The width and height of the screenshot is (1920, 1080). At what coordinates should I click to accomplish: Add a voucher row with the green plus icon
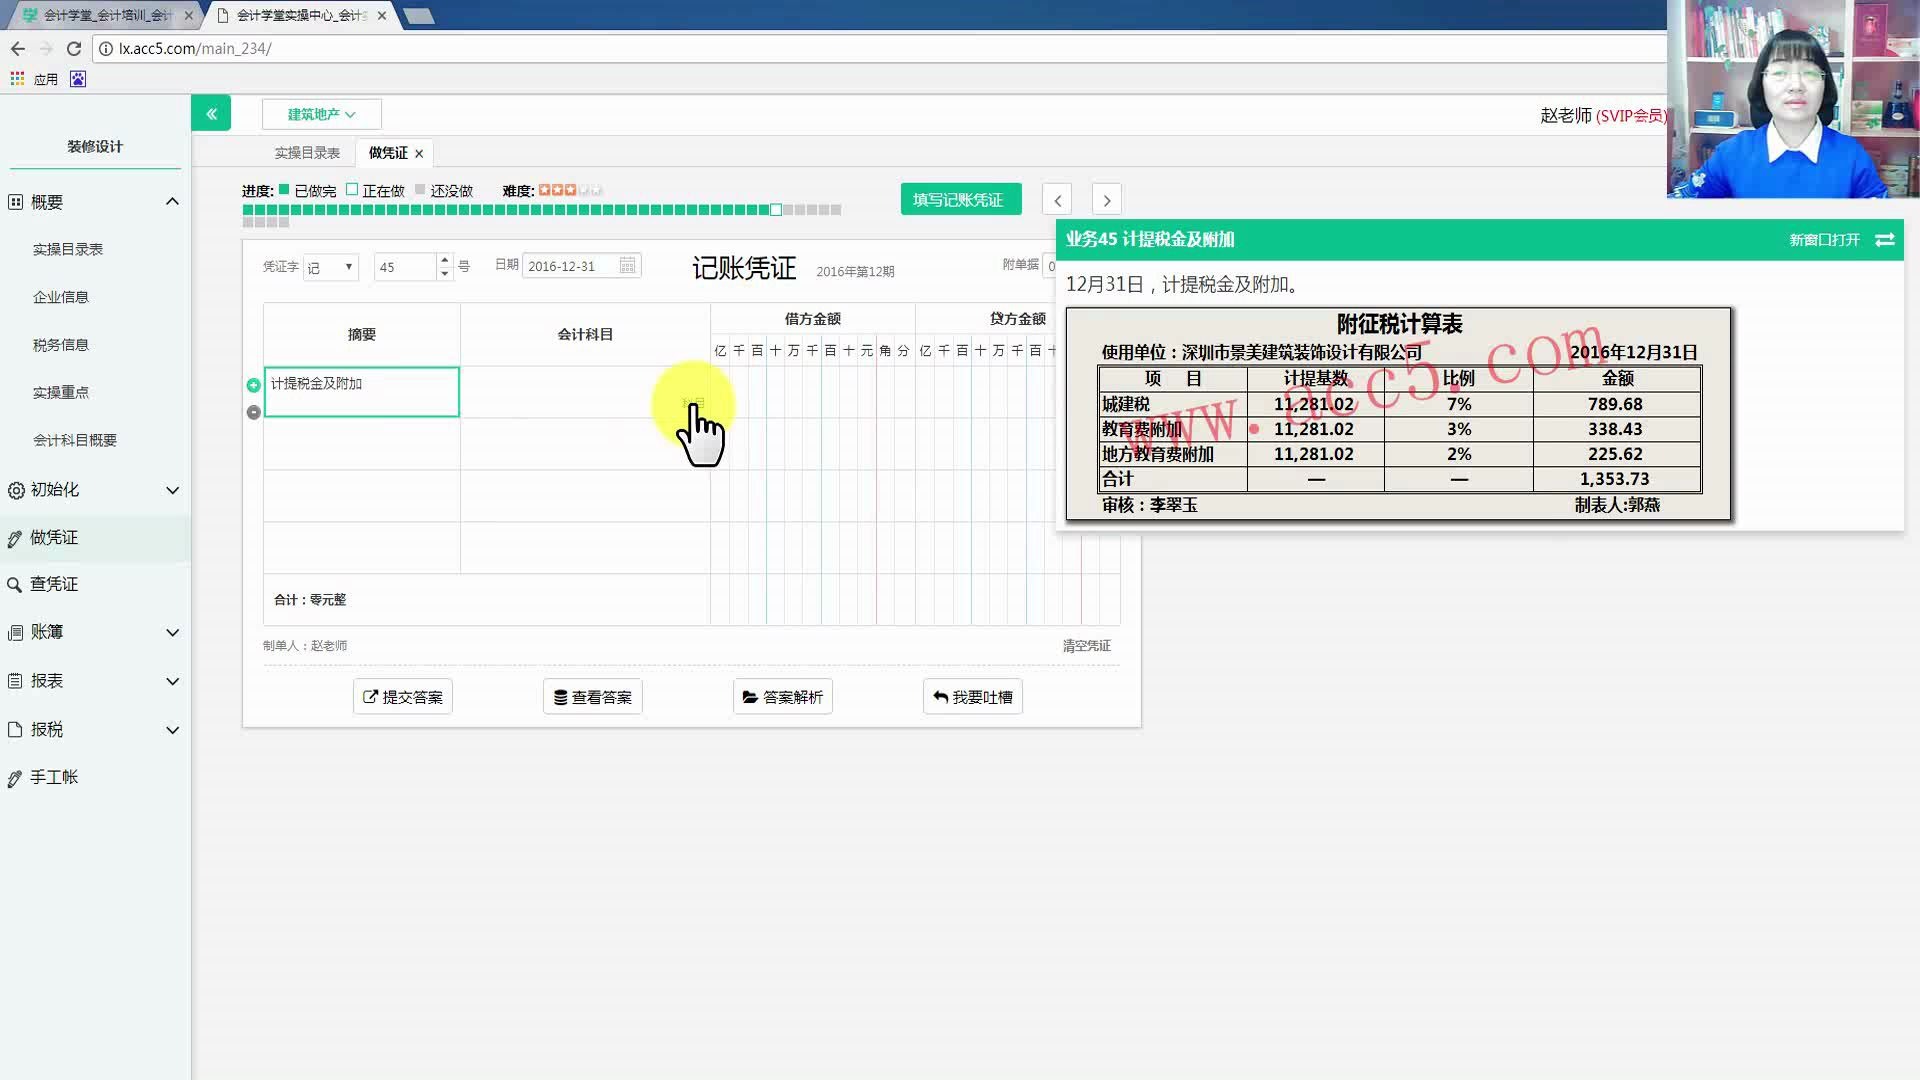(253, 384)
